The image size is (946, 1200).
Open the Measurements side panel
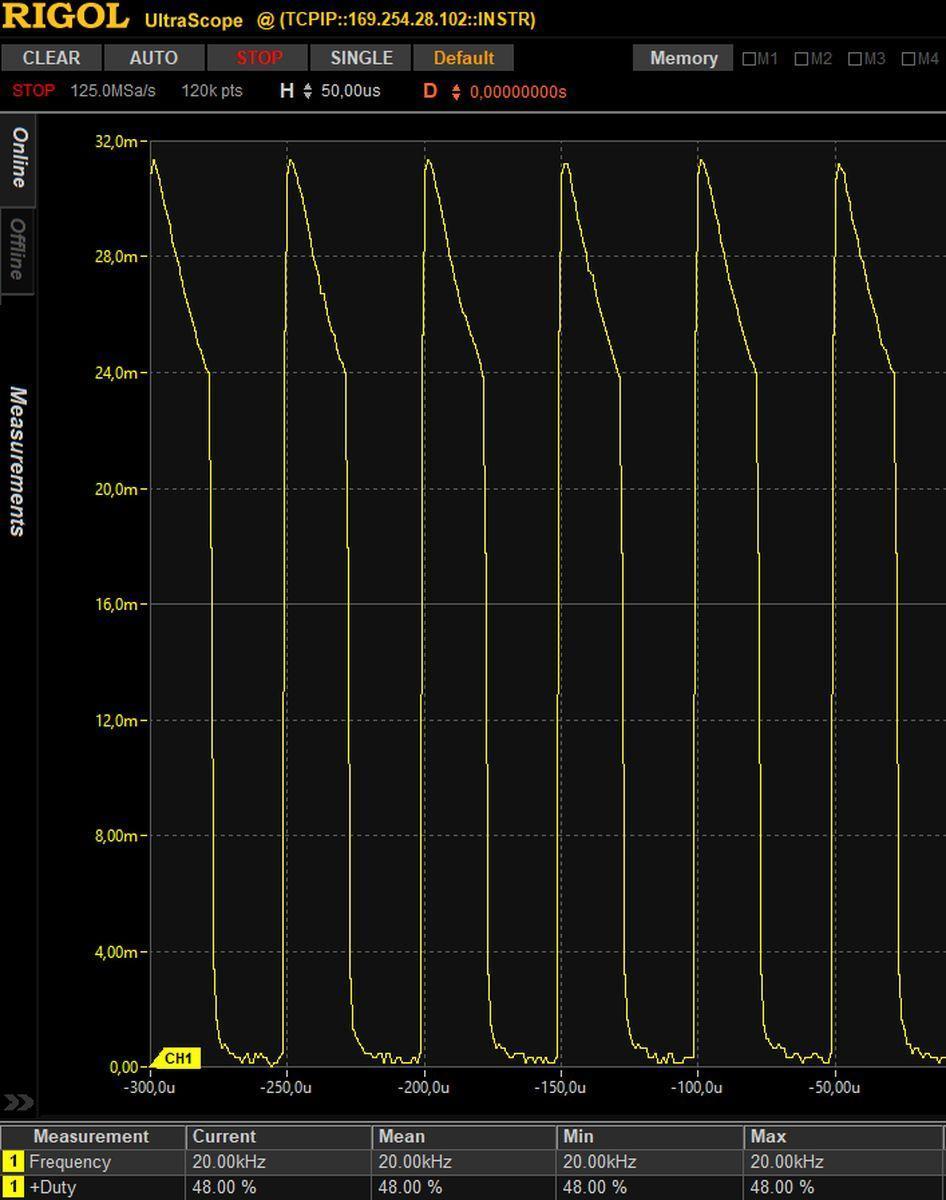[x=18, y=462]
